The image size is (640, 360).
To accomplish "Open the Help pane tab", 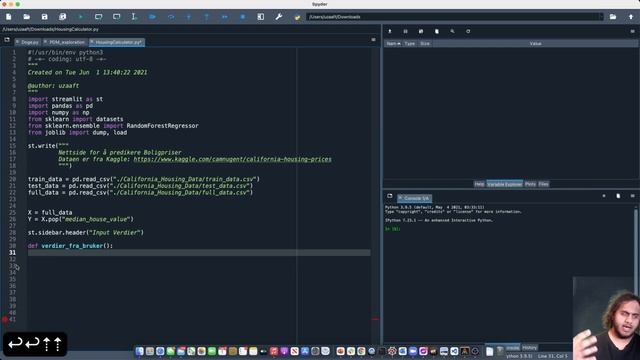I will click(479, 184).
